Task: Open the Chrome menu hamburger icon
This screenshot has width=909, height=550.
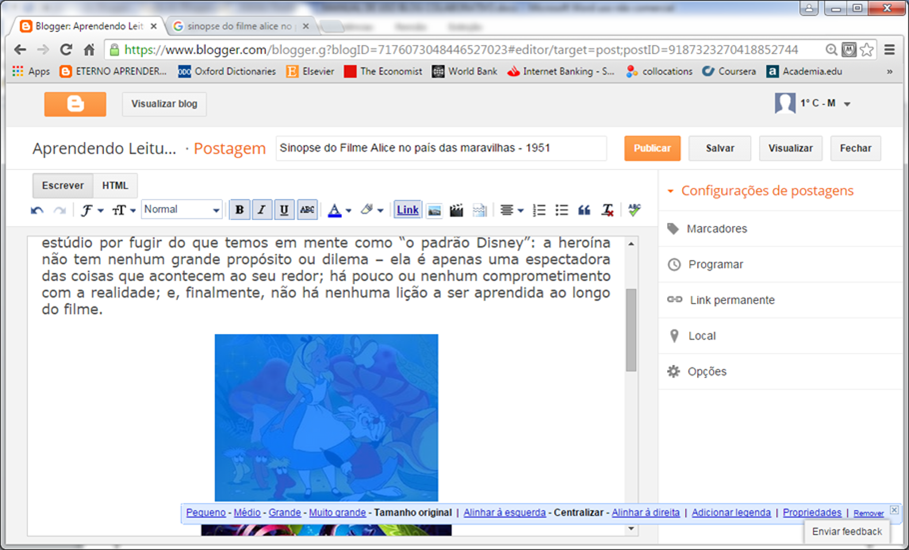Action: [x=890, y=50]
